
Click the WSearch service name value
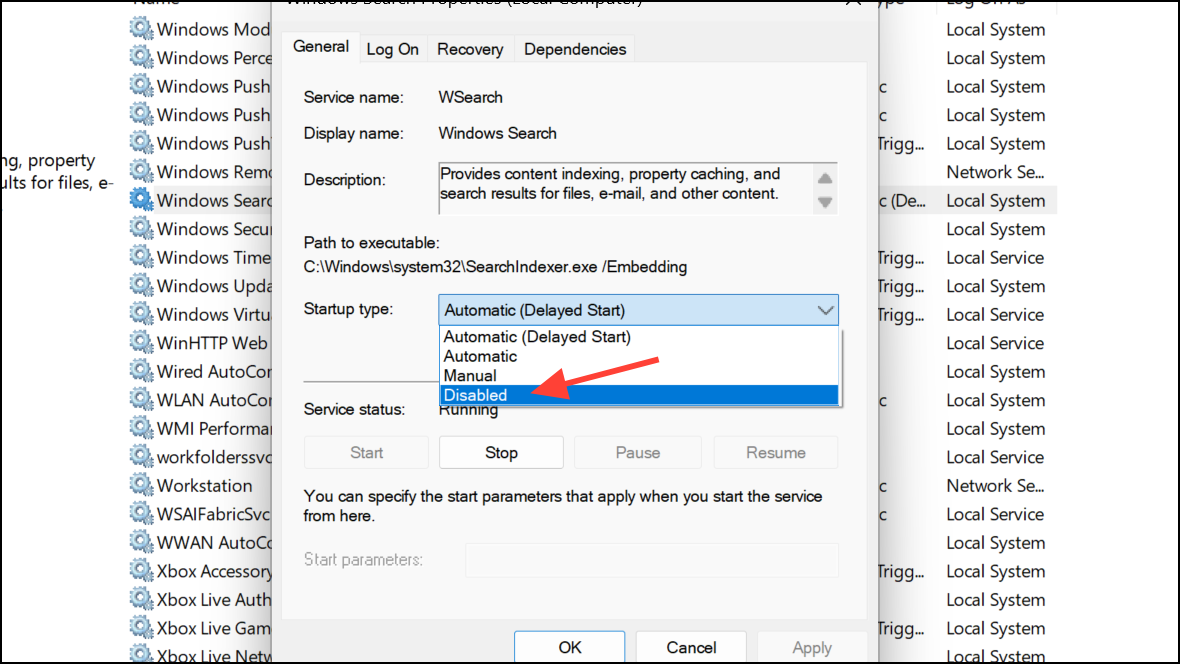[470, 97]
